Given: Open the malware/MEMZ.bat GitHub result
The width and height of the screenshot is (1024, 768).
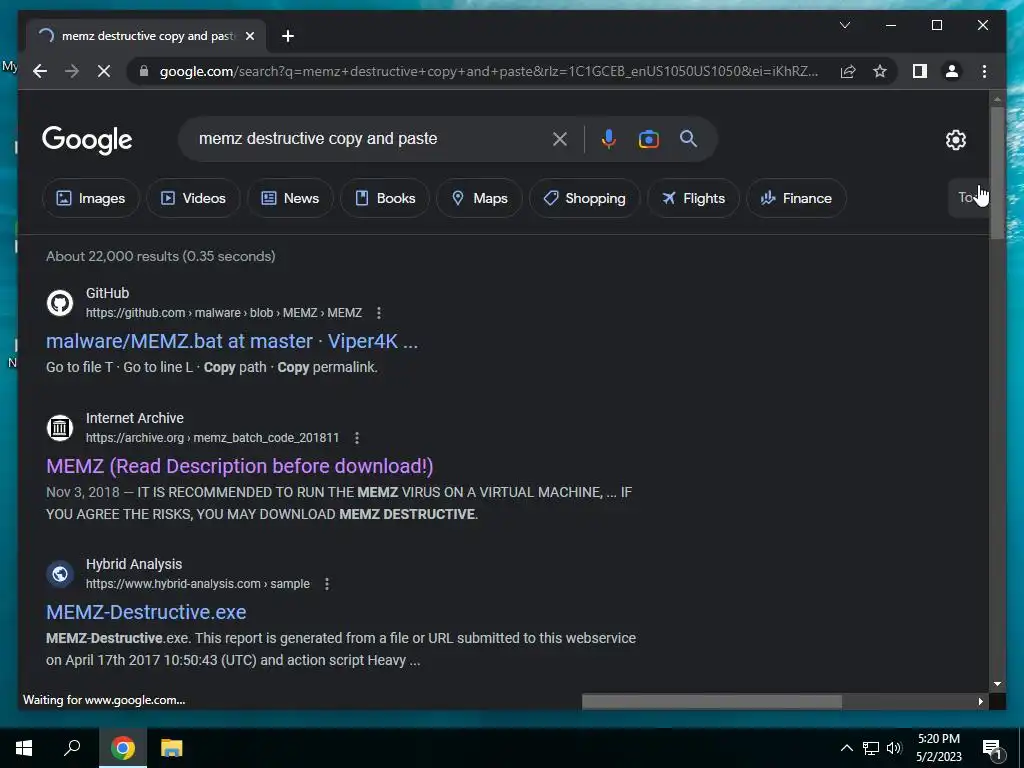Looking at the screenshot, I should (232, 341).
